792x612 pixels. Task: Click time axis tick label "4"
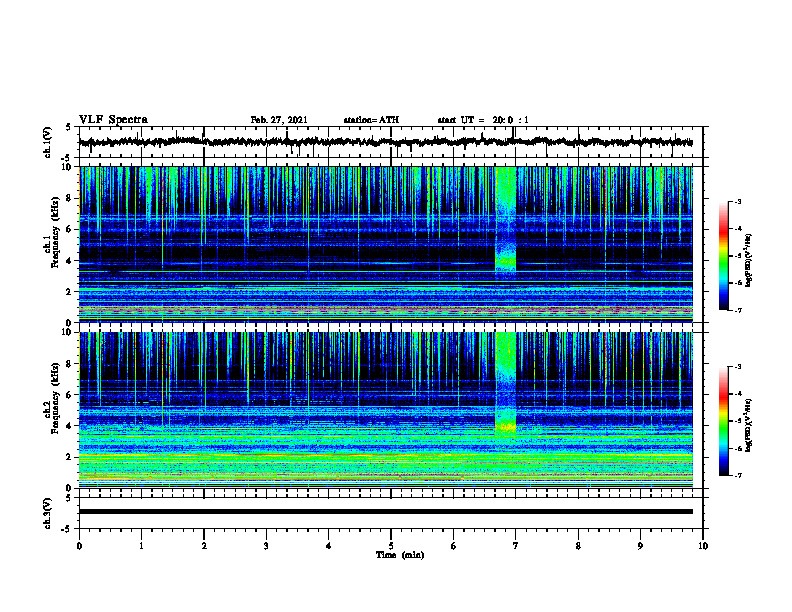(x=329, y=546)
